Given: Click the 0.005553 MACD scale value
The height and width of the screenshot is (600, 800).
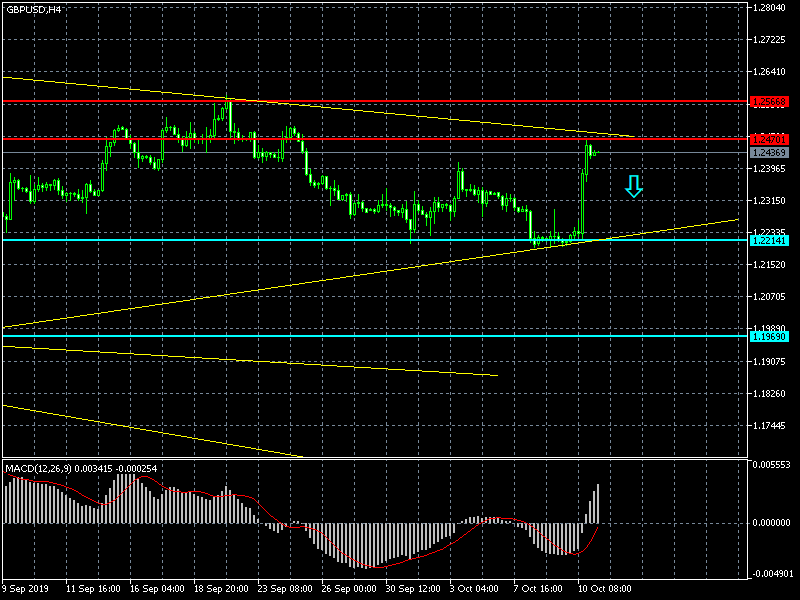Looking at the screenshot, I should click(x=771, y=465).
